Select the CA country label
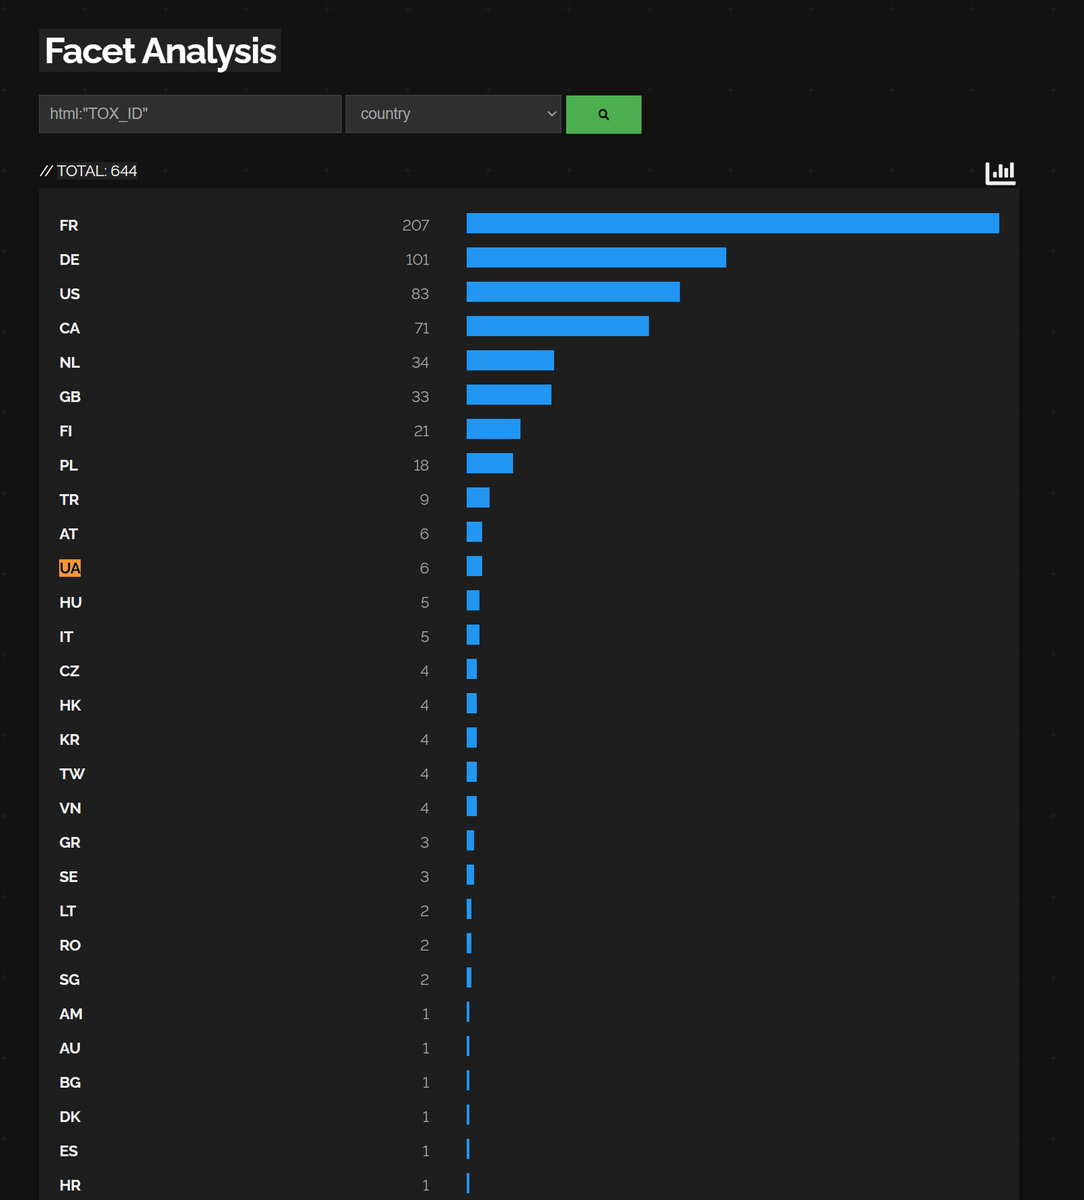 tap(70, 328)
